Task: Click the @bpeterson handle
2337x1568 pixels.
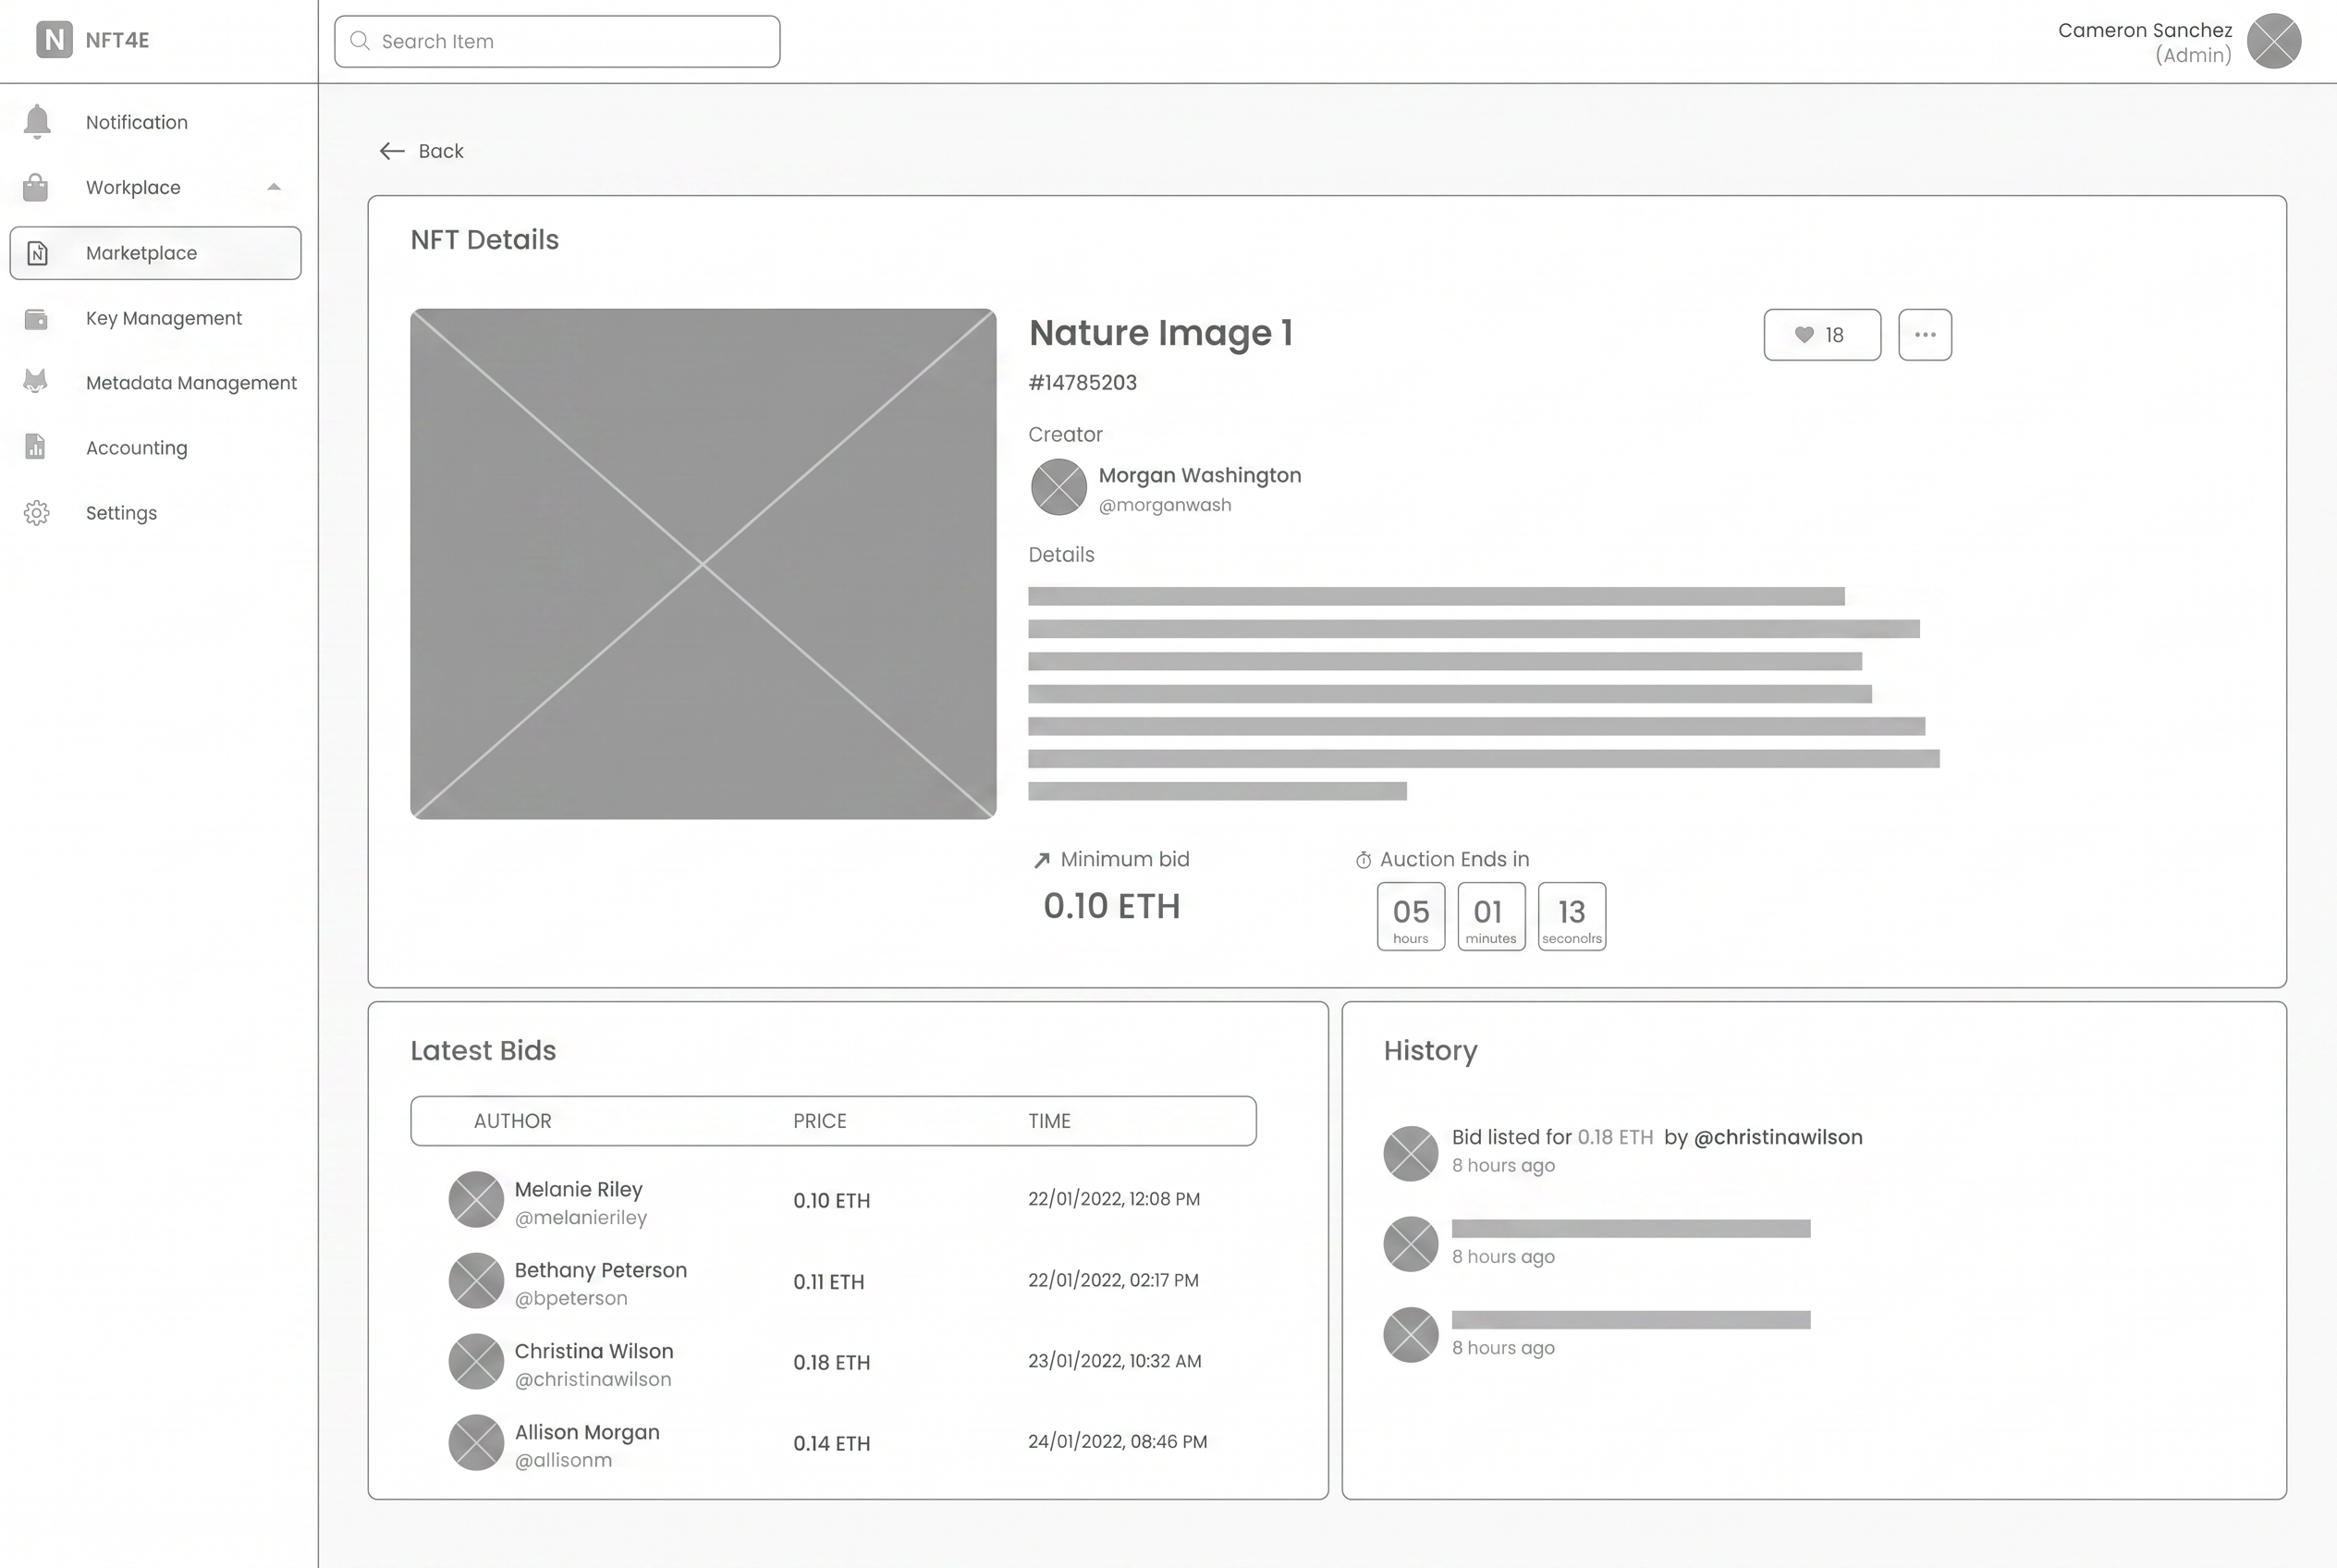Action: [x=571, y=1298]
